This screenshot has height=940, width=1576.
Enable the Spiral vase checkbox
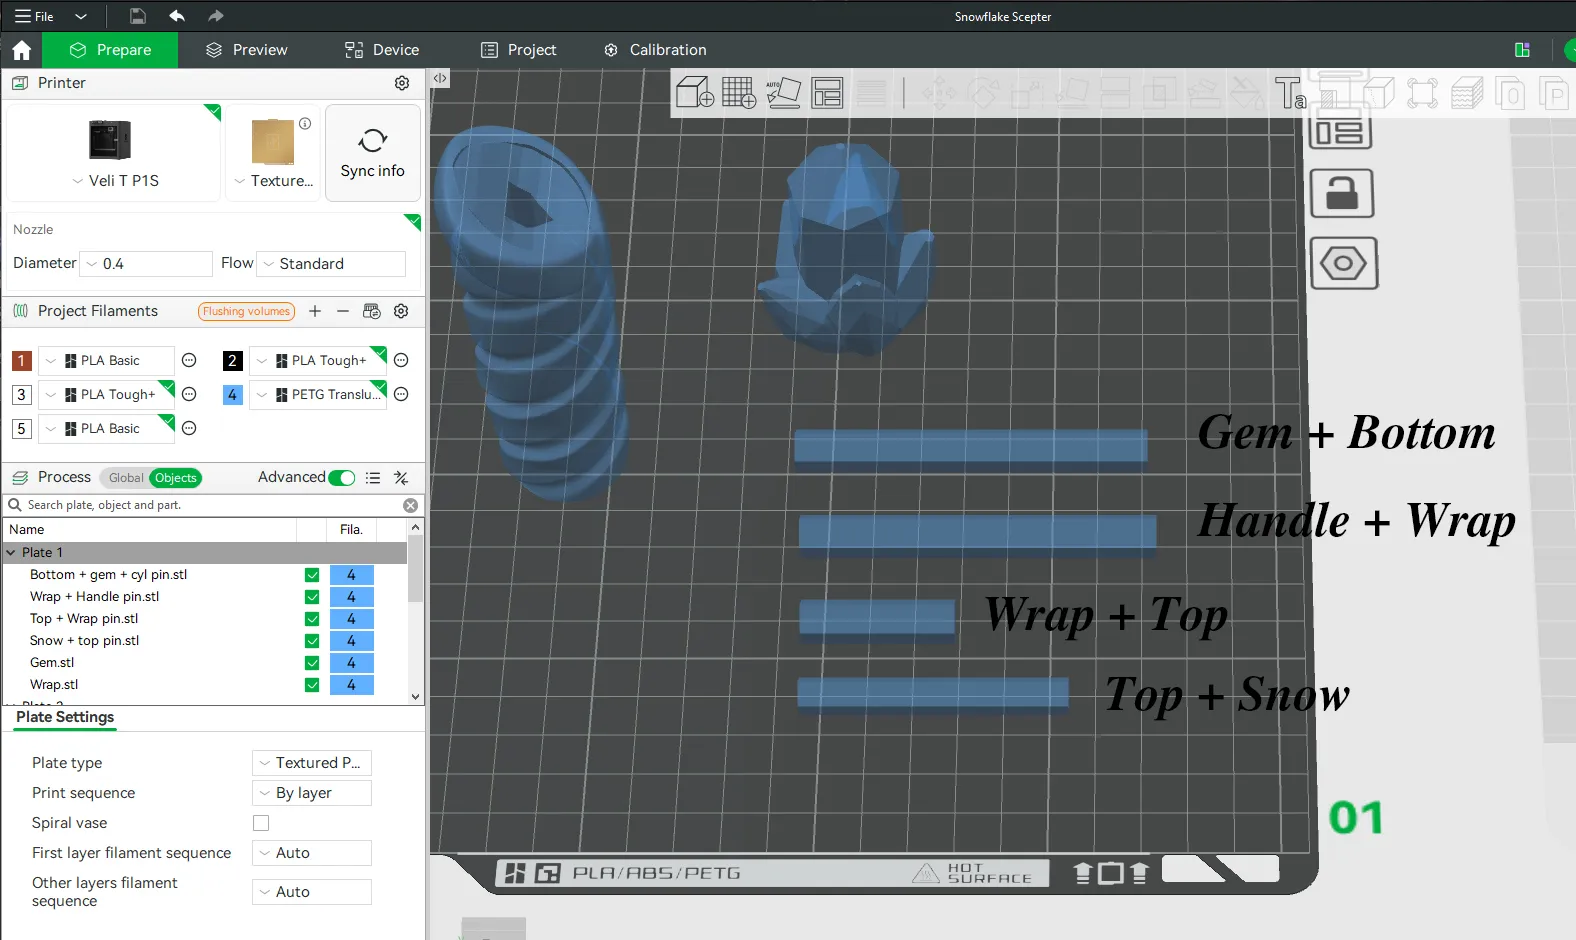tap(261, 823)
